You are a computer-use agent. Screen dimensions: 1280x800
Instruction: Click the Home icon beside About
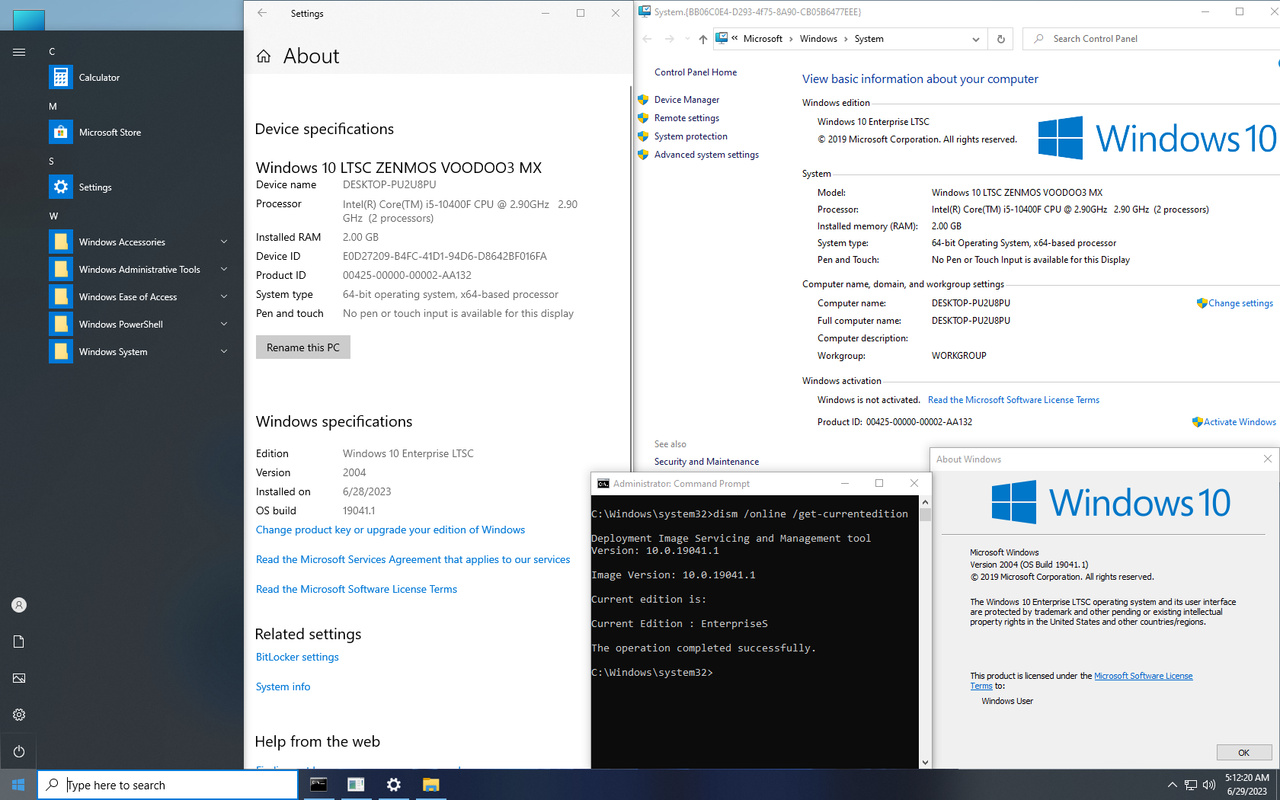click(x=264, y=57)
